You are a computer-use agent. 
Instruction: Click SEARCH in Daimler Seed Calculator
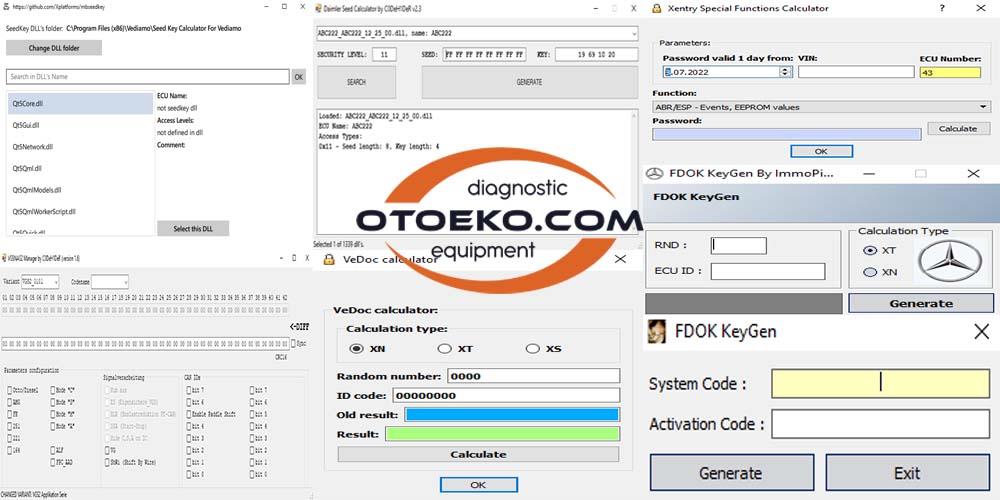[356, 82]
